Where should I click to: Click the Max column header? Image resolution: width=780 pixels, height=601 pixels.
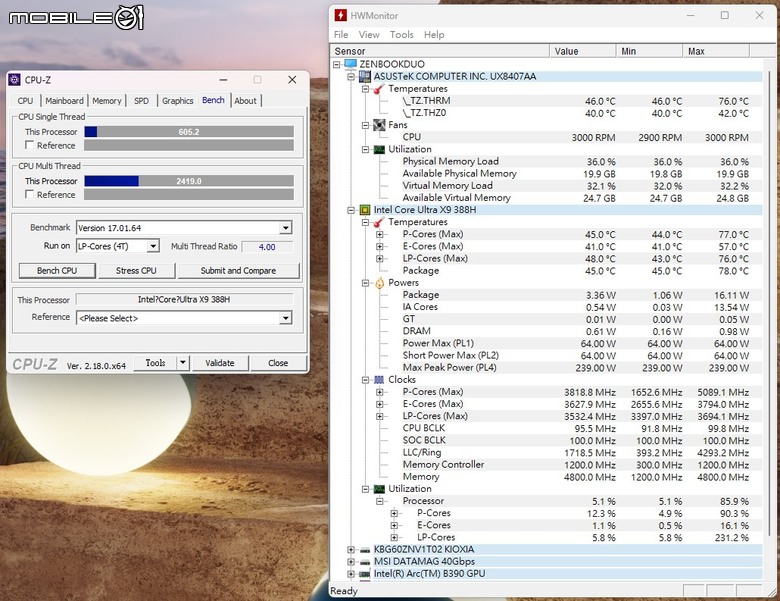tap(716, 51)
